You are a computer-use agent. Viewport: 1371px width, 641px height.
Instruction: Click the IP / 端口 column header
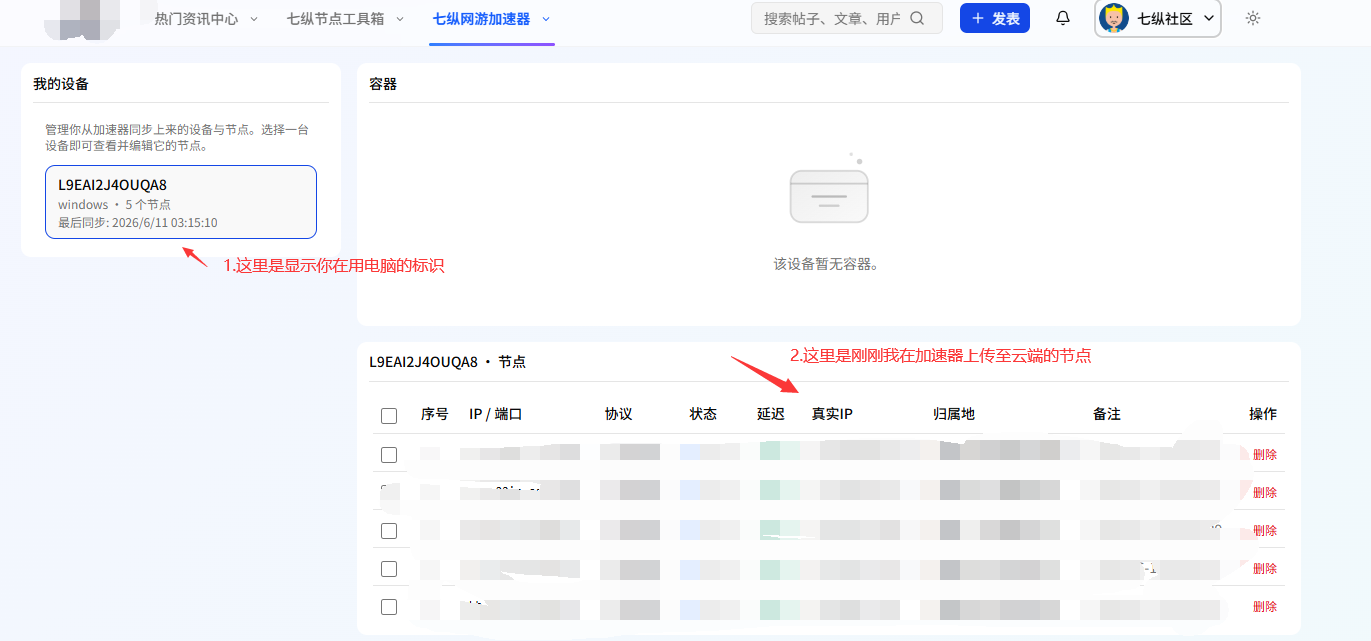496,414
